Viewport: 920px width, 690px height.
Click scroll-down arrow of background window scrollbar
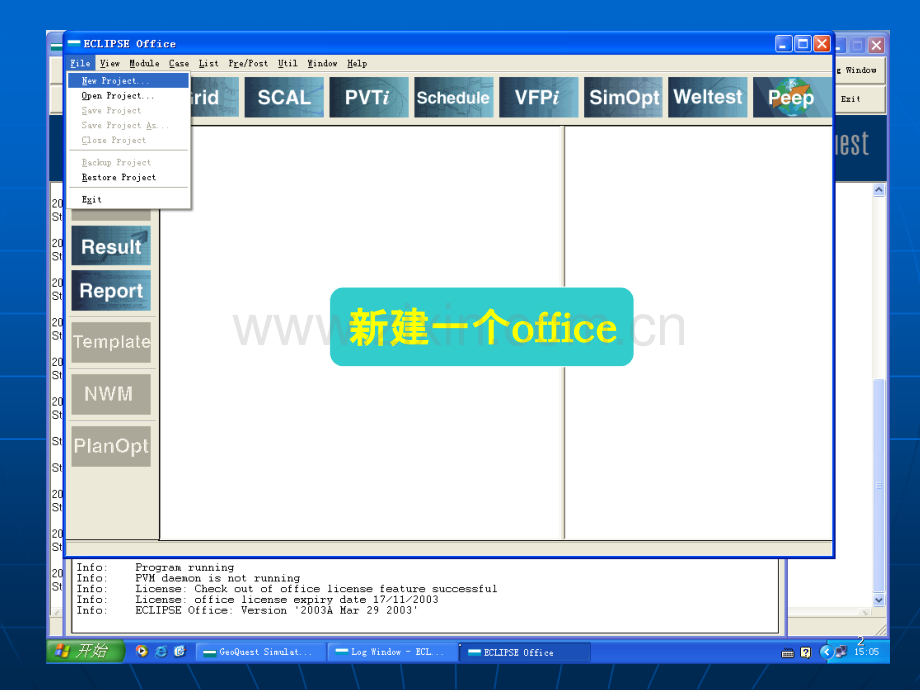(x=878, y=600)
